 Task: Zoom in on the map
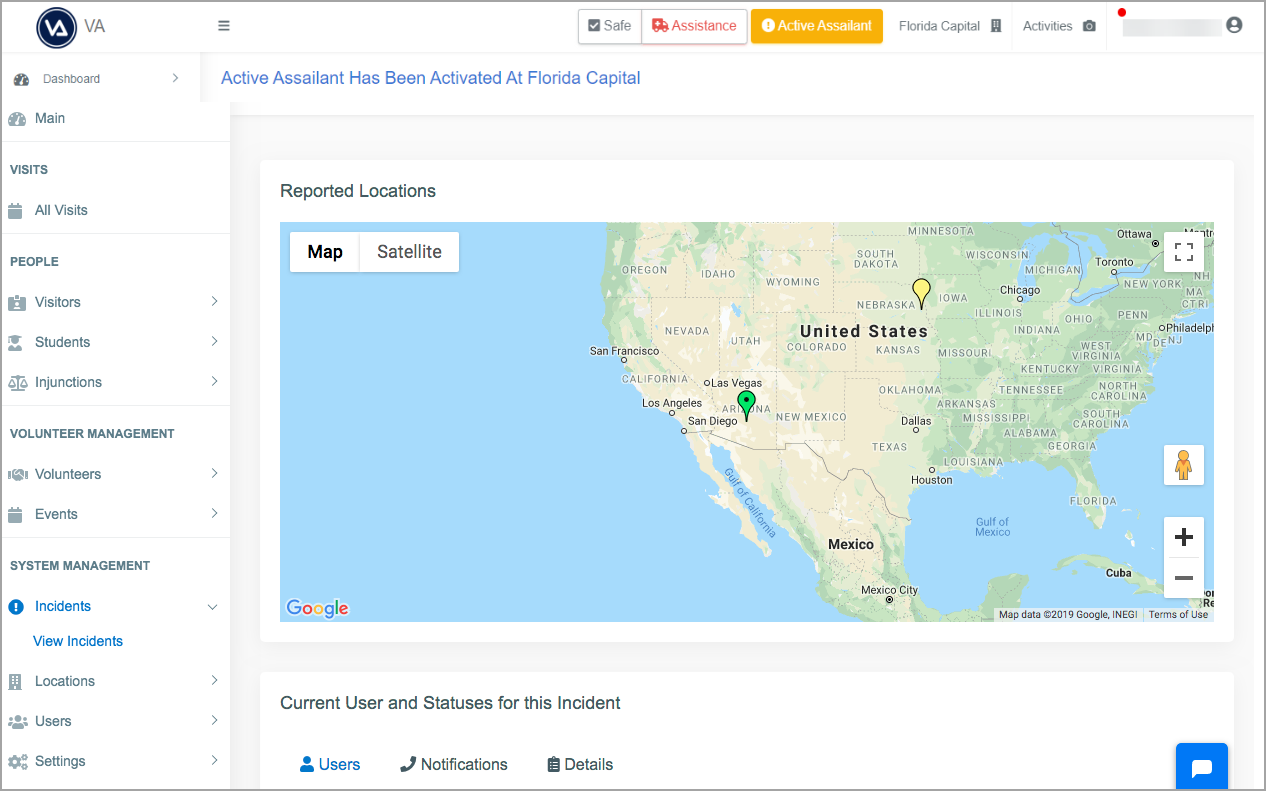coord(1184,537)
